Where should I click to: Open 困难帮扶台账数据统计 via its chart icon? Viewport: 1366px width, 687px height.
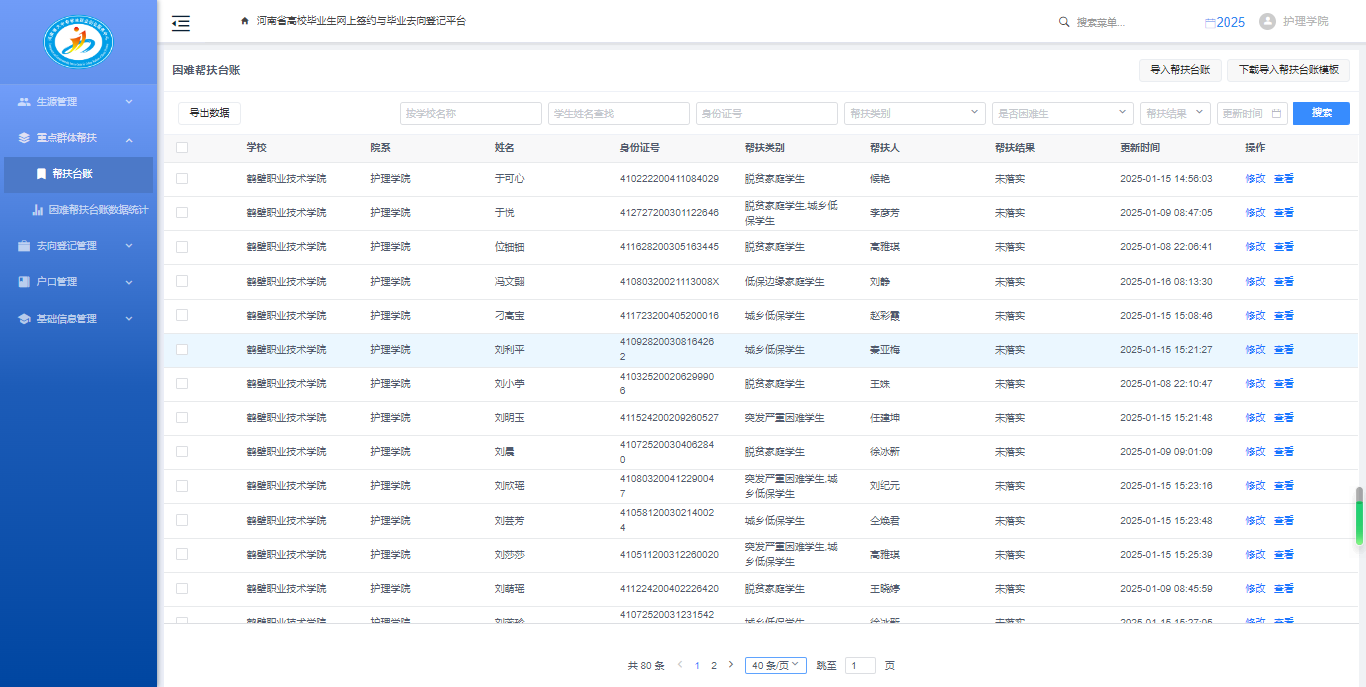(38, 210)
